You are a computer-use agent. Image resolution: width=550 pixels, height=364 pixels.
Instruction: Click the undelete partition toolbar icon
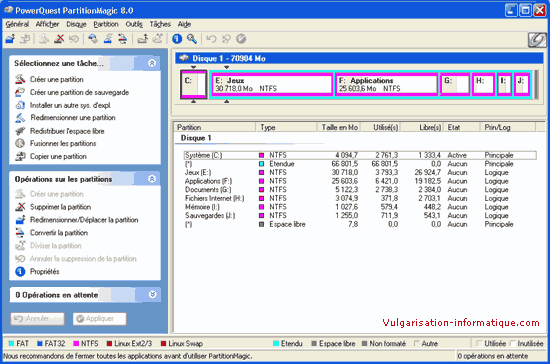(x=74, y=39)
